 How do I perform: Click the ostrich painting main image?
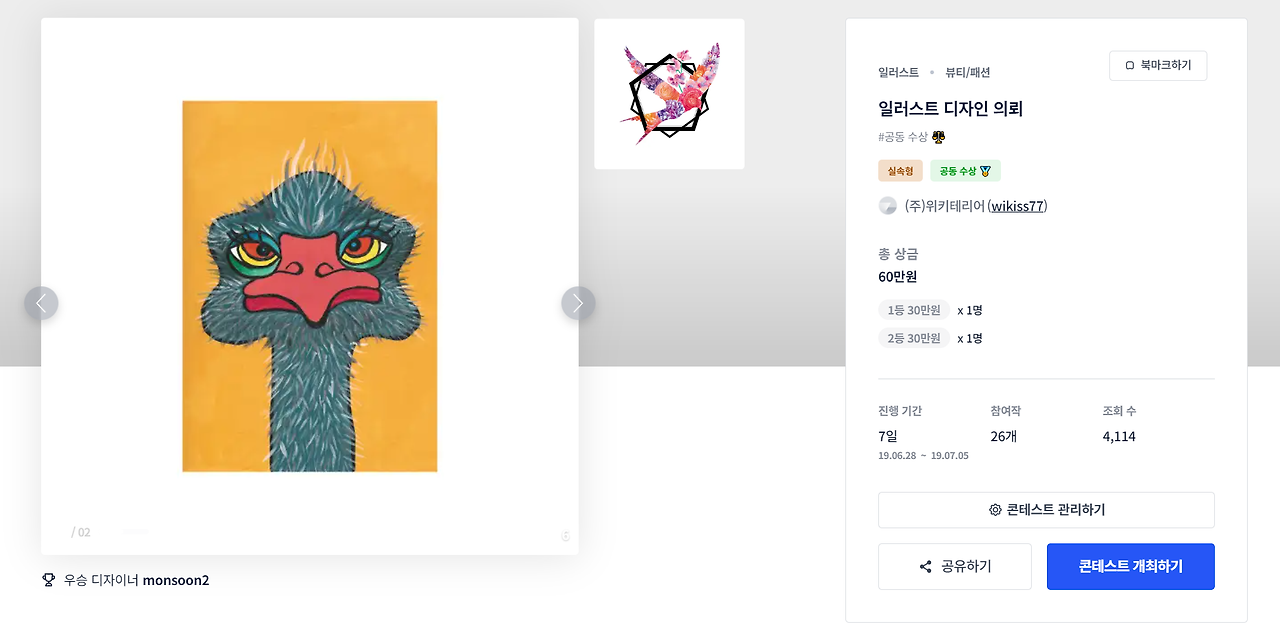tap(310, 286)
